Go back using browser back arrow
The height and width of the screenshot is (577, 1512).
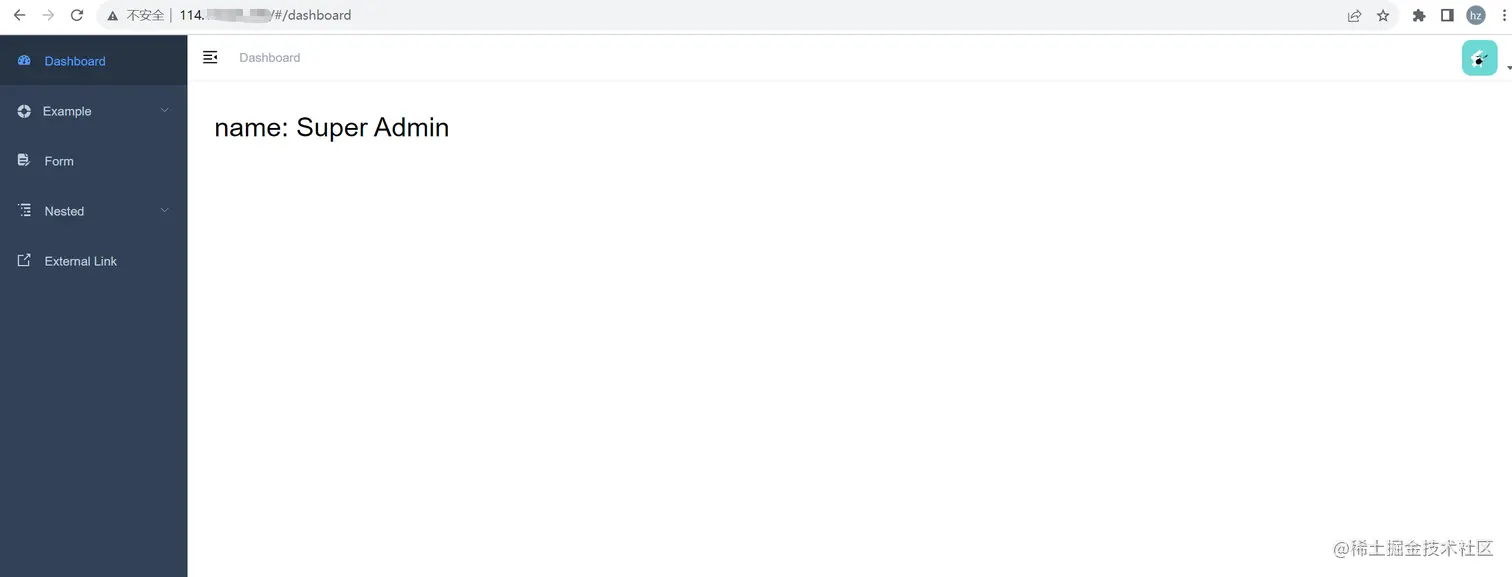[19, 15]
